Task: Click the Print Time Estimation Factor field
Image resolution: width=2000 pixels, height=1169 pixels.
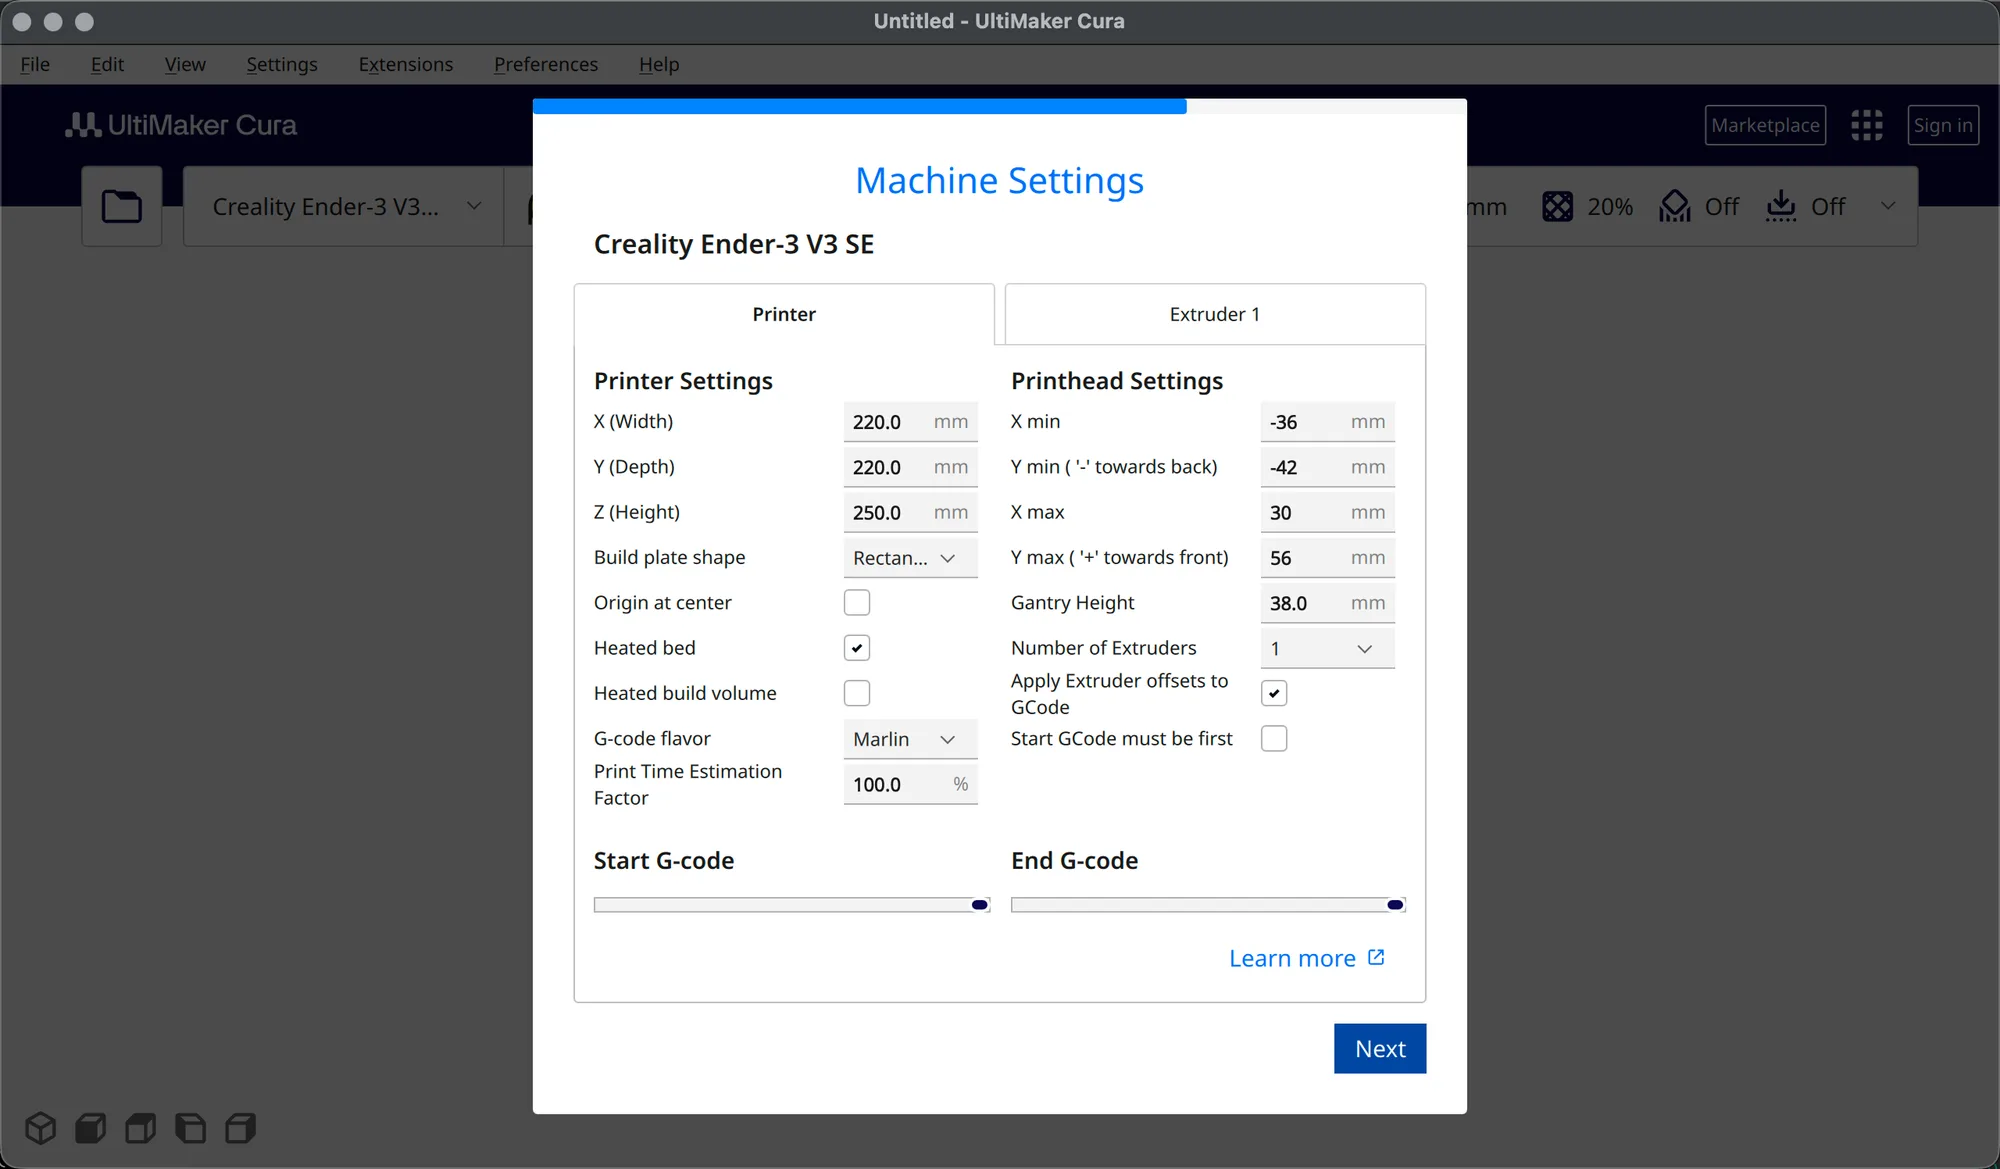Action: point(910,784)
